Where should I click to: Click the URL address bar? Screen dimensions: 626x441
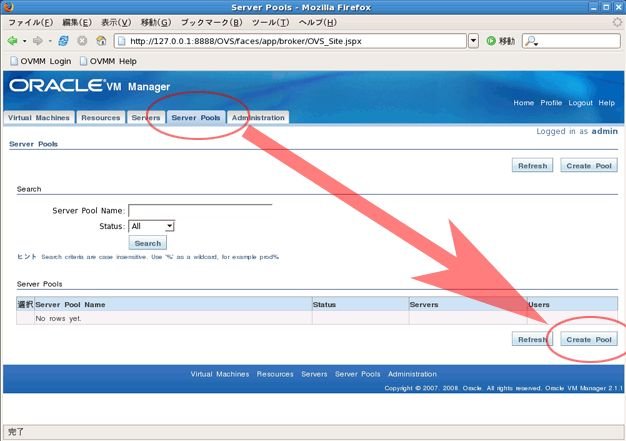pyautogui.click(x=290, y=41)
